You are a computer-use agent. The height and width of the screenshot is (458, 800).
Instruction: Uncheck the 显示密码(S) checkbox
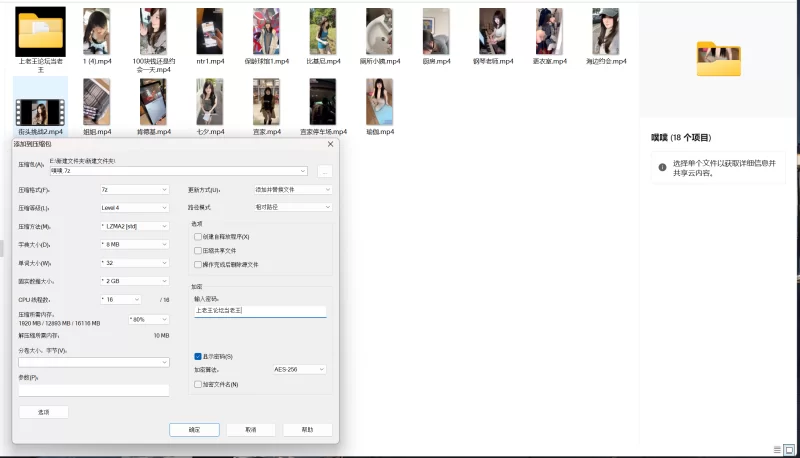pyautogui.click(x=198, y=357)
